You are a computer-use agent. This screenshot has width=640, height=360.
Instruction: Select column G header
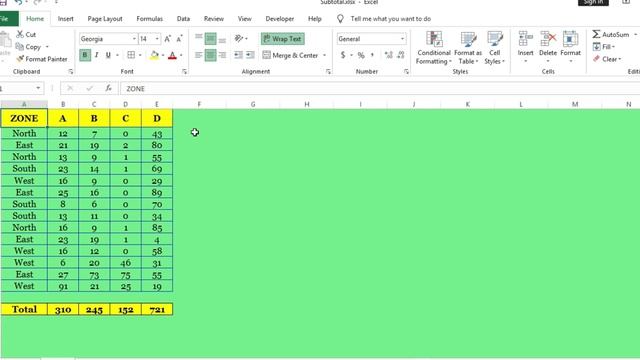(253, 104)
